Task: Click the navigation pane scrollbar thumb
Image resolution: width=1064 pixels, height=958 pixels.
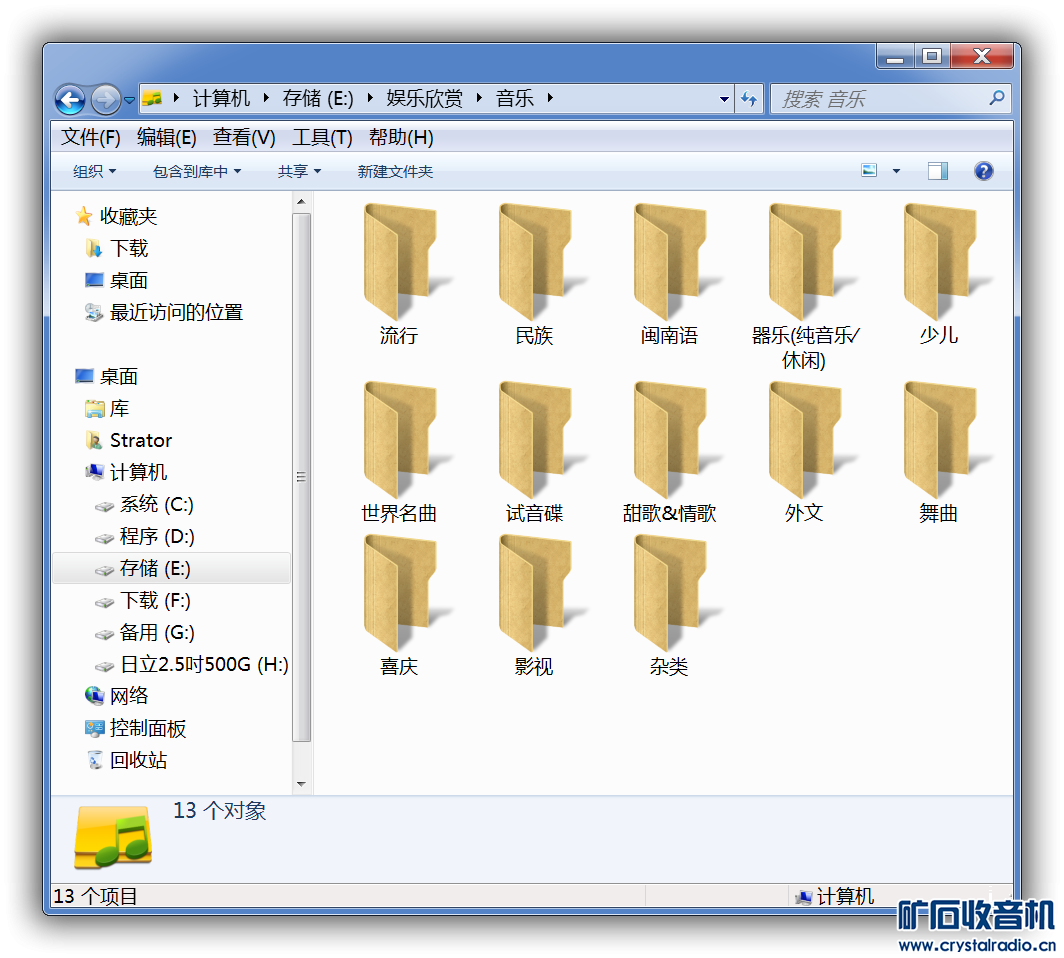Action: click(301, 478)
